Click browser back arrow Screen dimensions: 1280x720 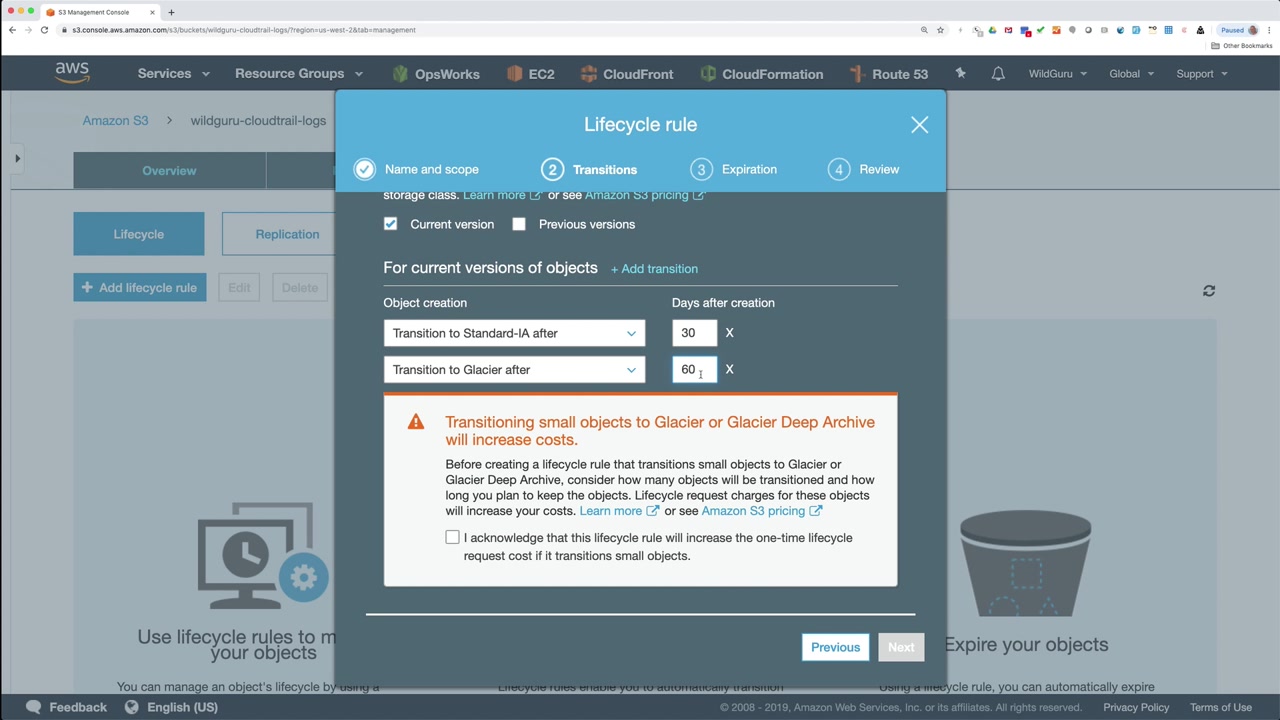click(12, 30)
